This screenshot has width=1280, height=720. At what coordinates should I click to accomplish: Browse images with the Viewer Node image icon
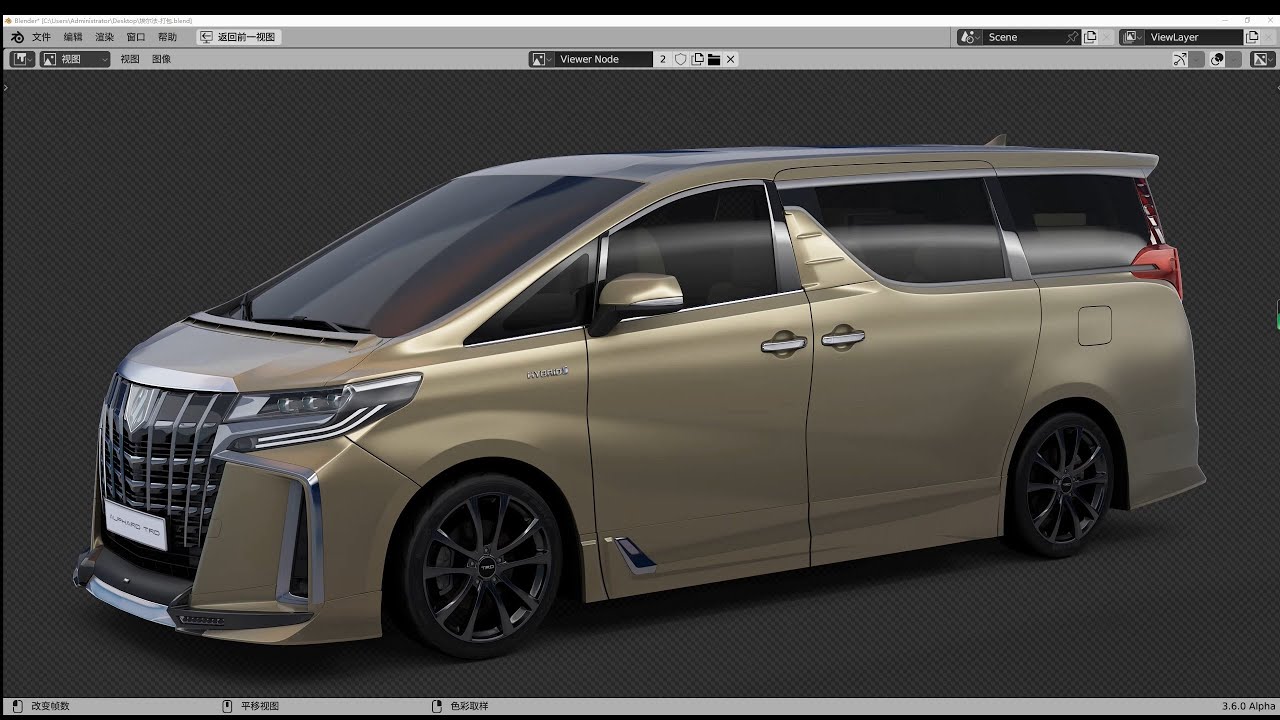pos(541,59)
